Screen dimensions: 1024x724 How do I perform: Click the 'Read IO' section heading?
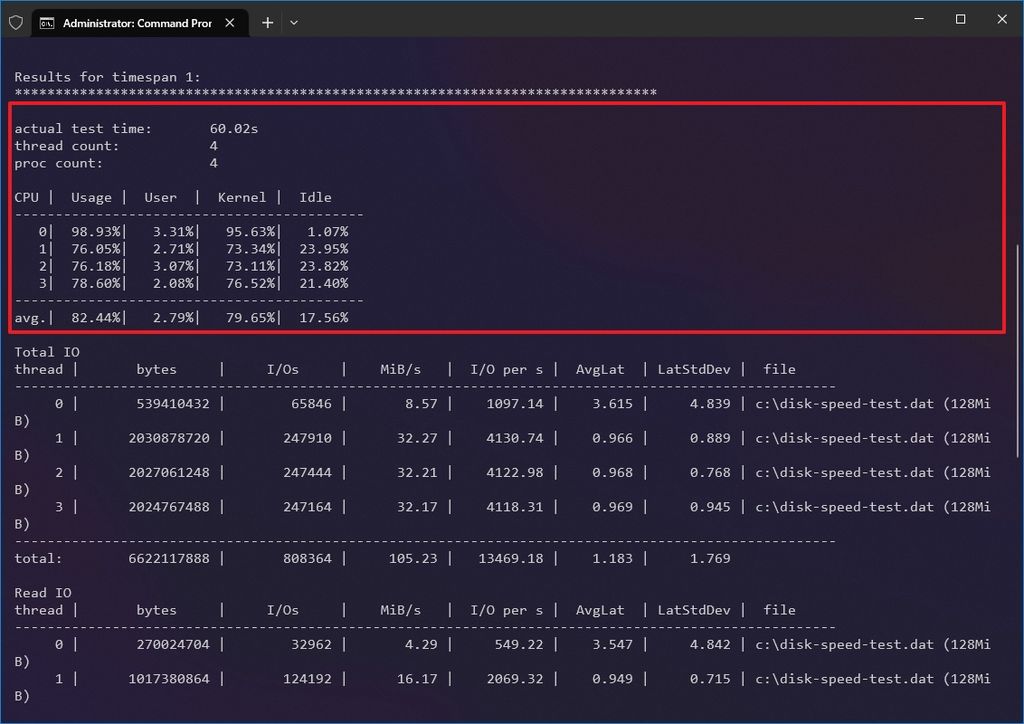point(43,593)
